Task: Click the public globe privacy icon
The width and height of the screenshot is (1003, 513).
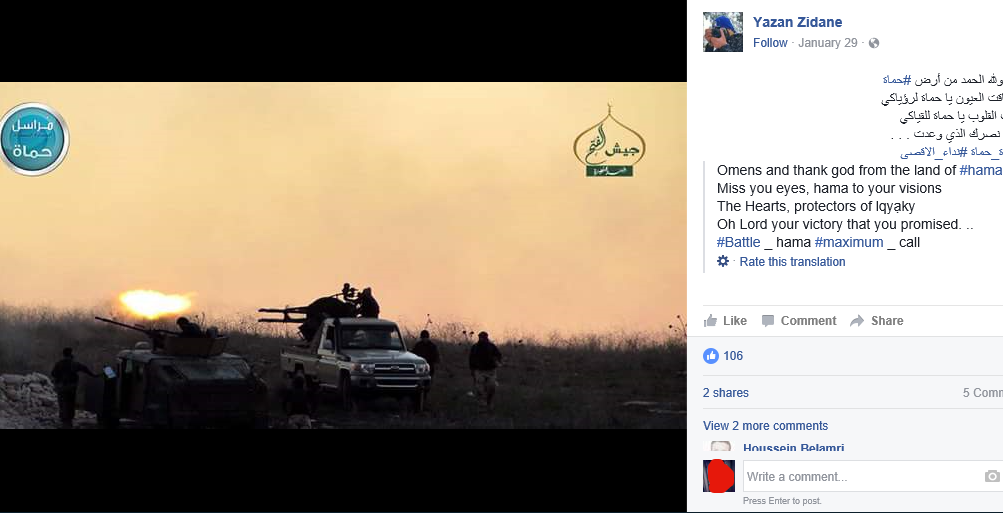Action: pyautogui.click(x=874, y=43)
